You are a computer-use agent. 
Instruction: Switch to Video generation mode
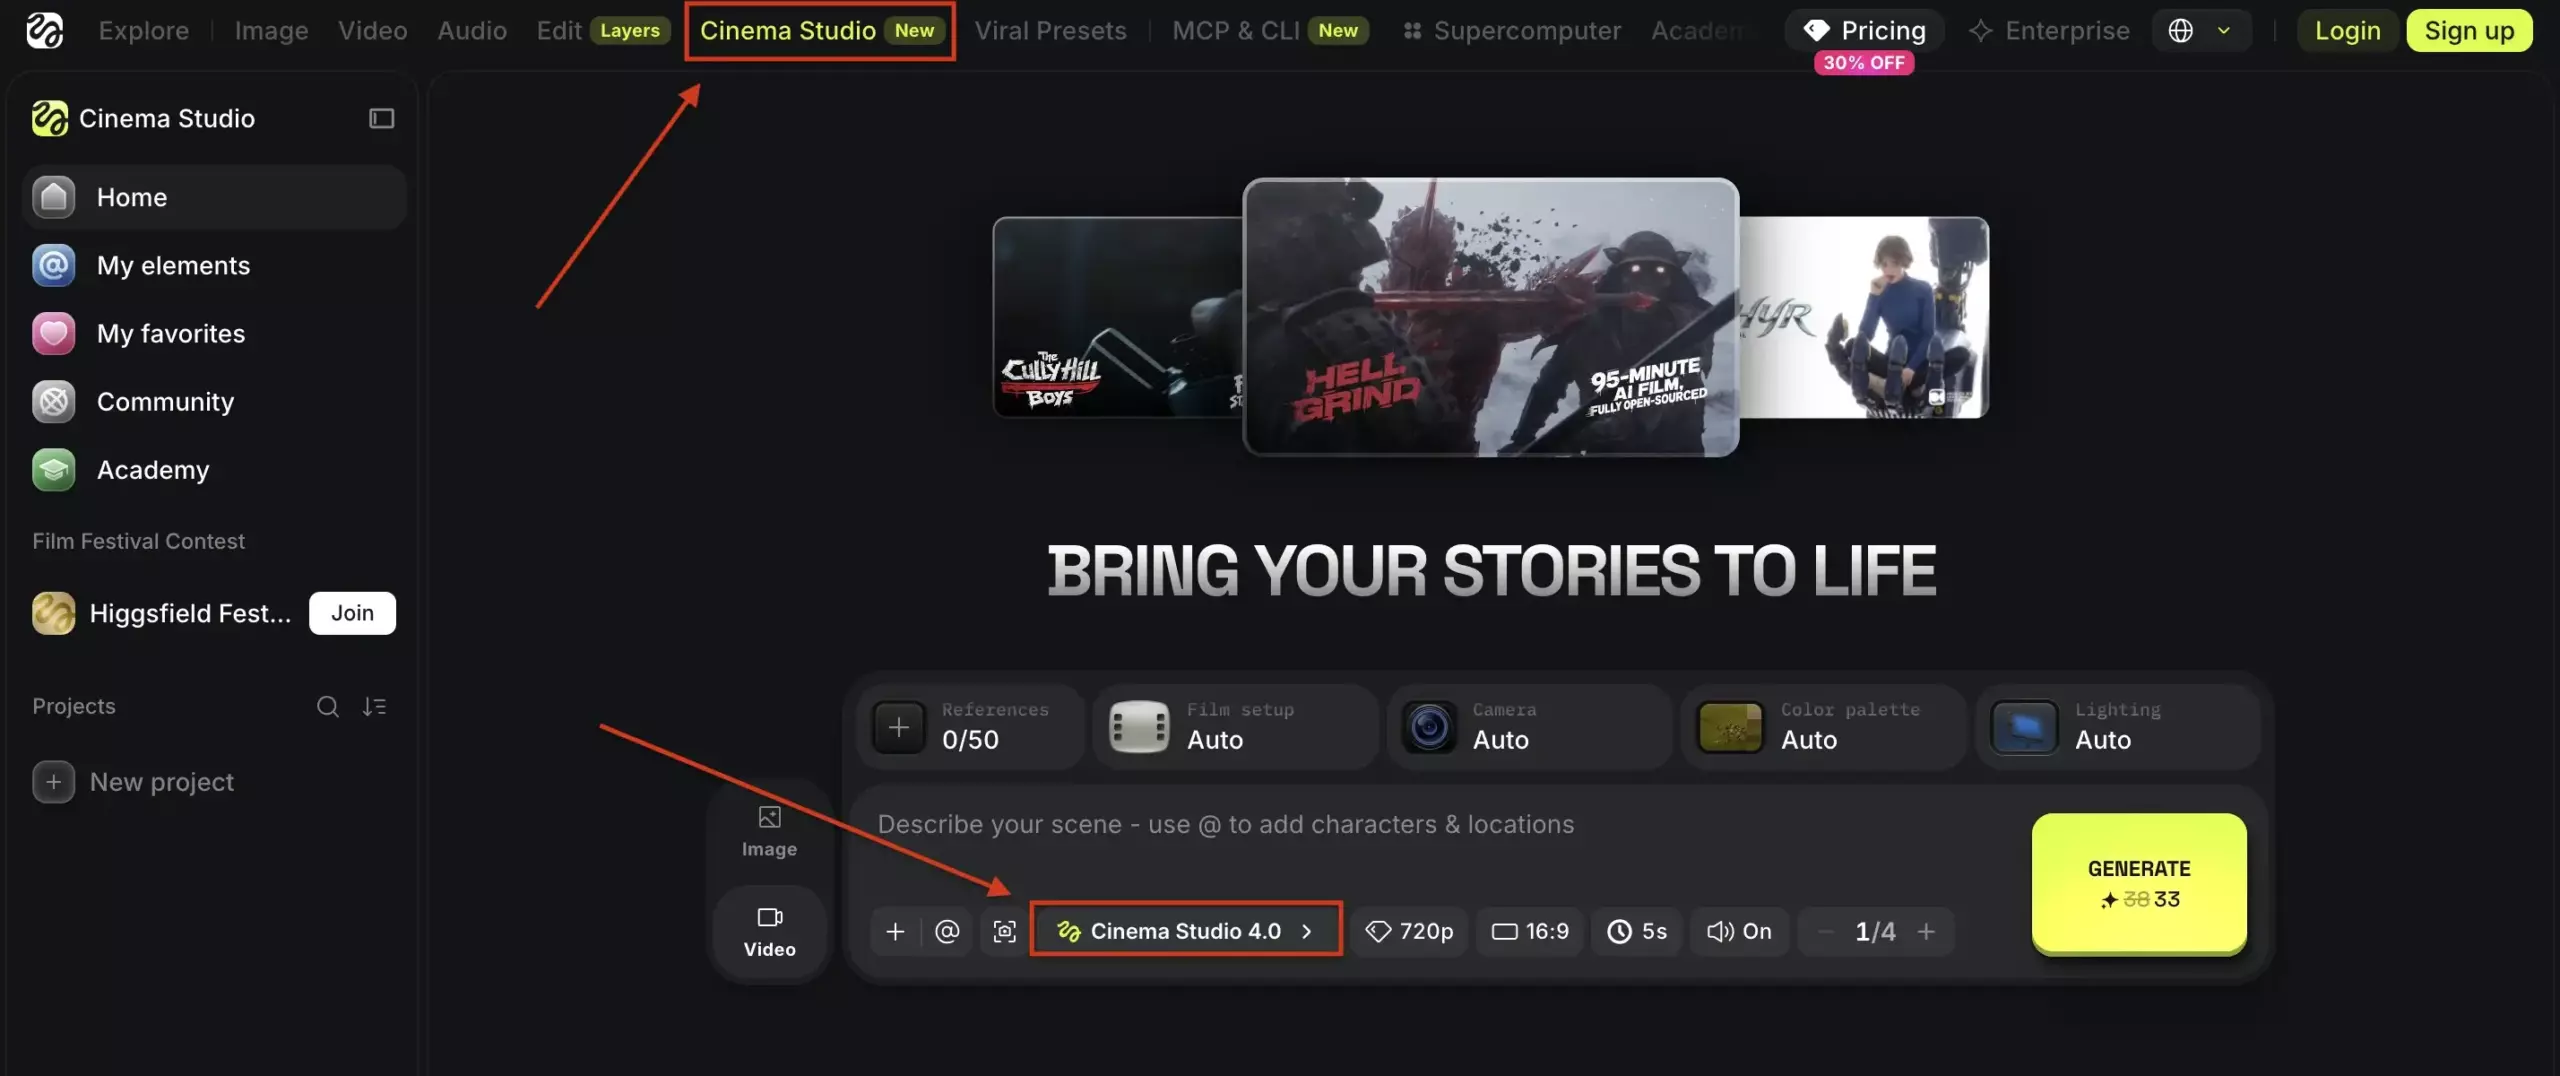coord(769,932)
